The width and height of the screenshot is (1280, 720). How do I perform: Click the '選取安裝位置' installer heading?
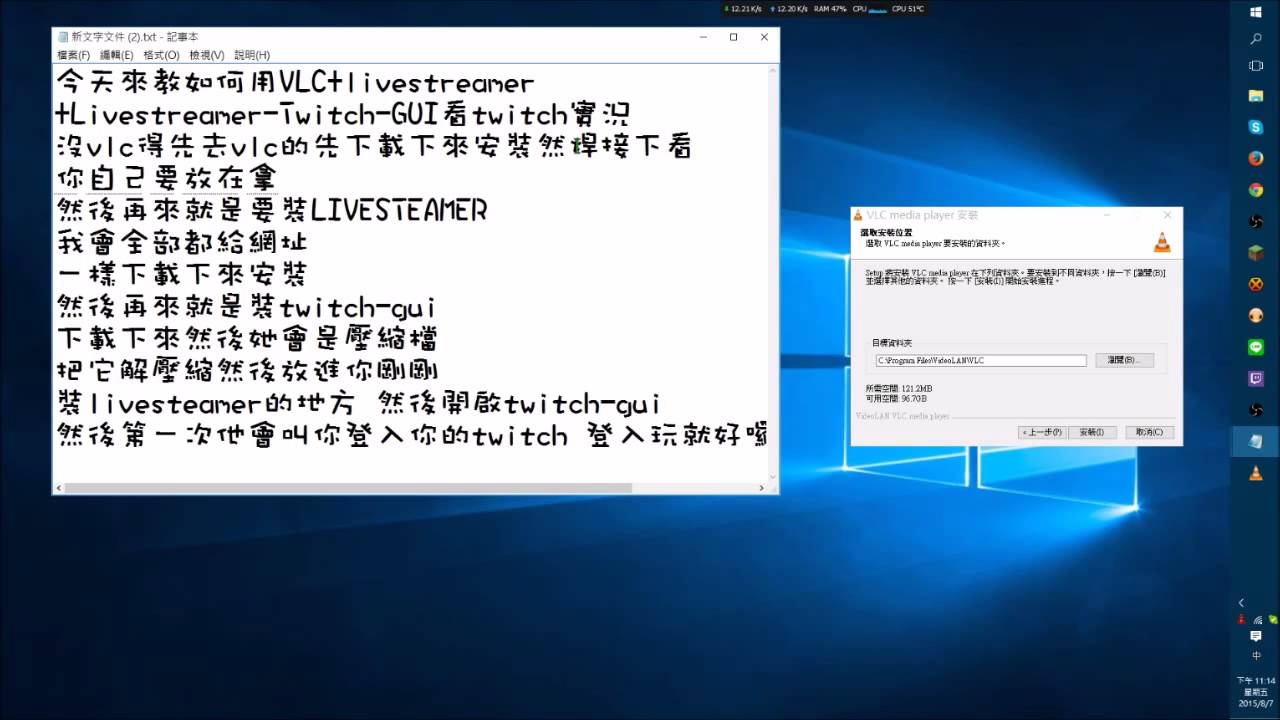click(x=885, y=233)
